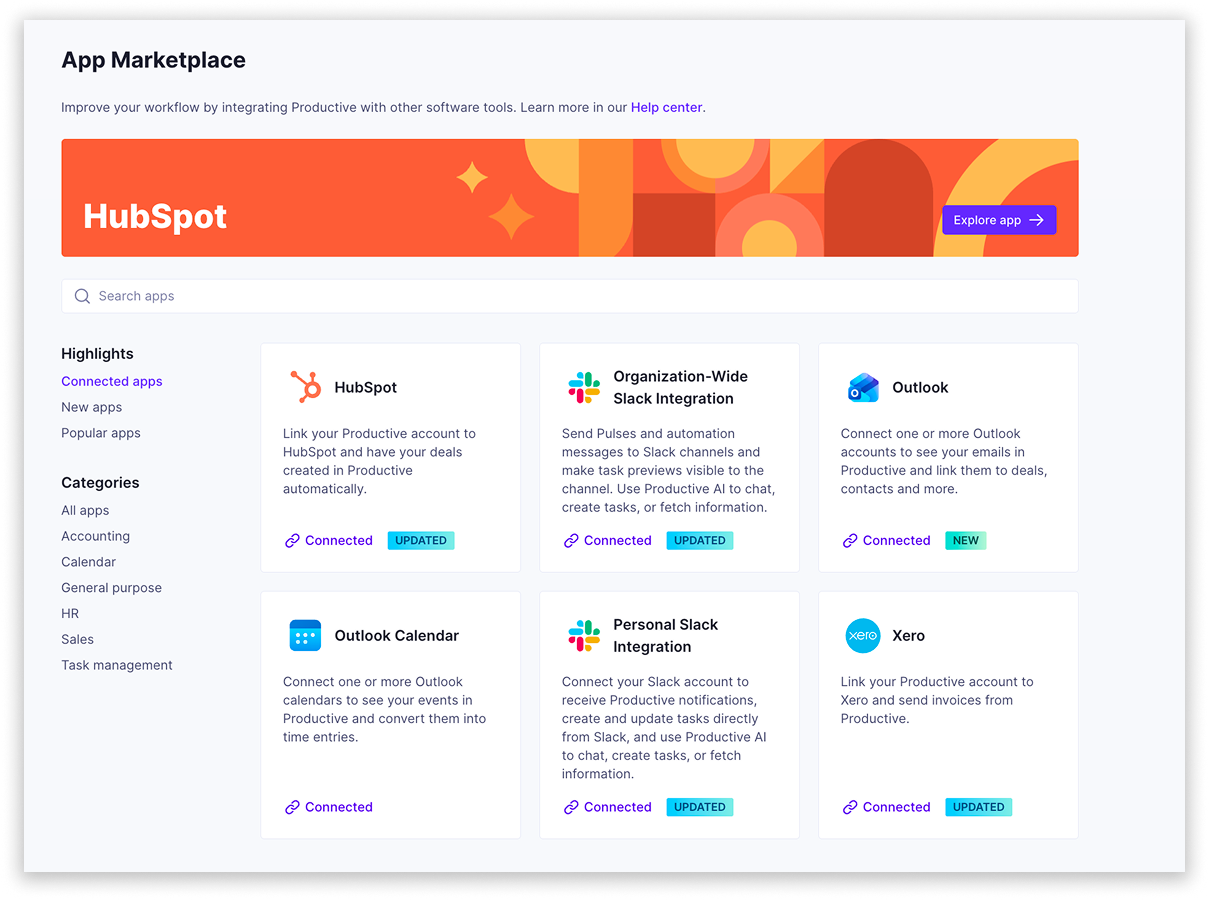Select New apps in Highlights

pos(91,407)
